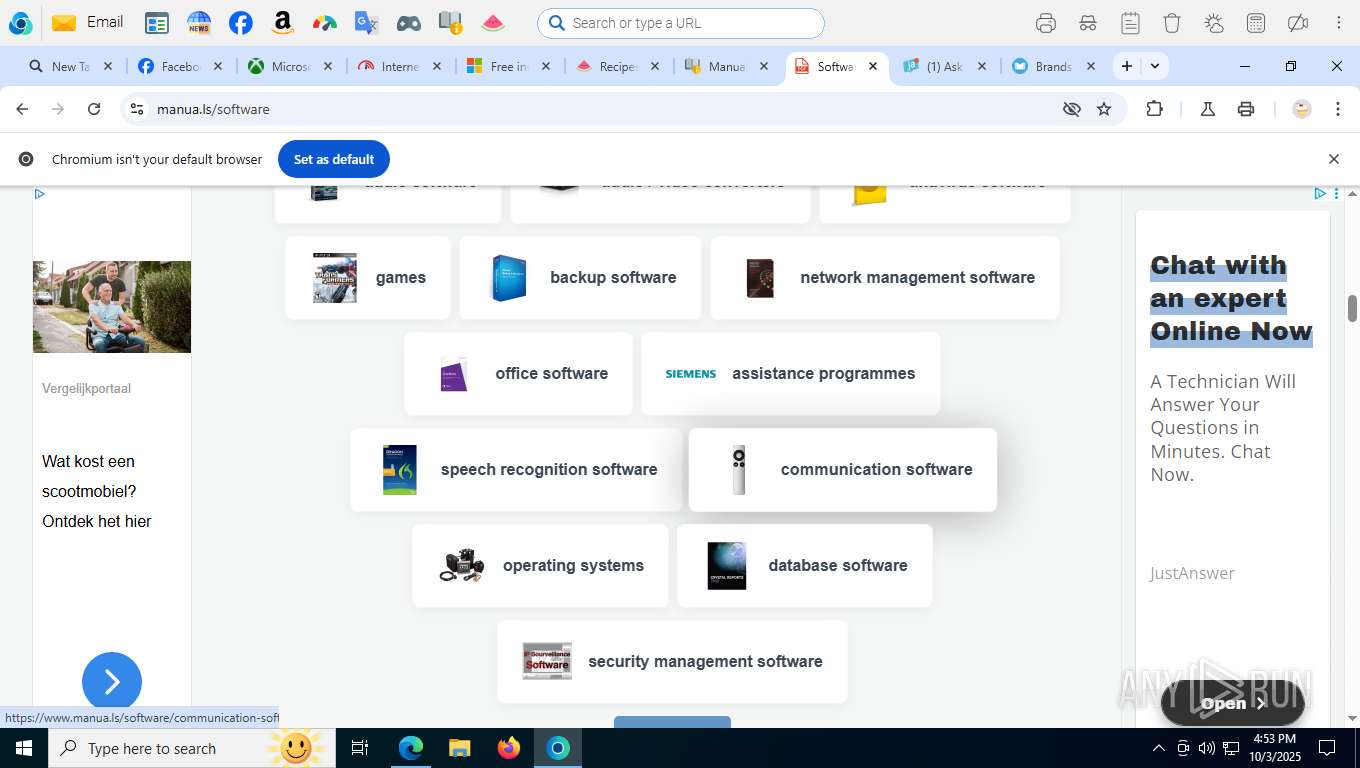Switch to the Internet speed tab
1360x768 pixels.
(x=400, y=66)
